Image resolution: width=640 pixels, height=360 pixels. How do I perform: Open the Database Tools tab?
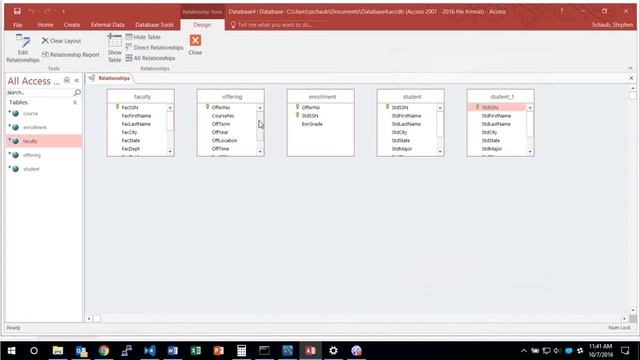point(154,25)
